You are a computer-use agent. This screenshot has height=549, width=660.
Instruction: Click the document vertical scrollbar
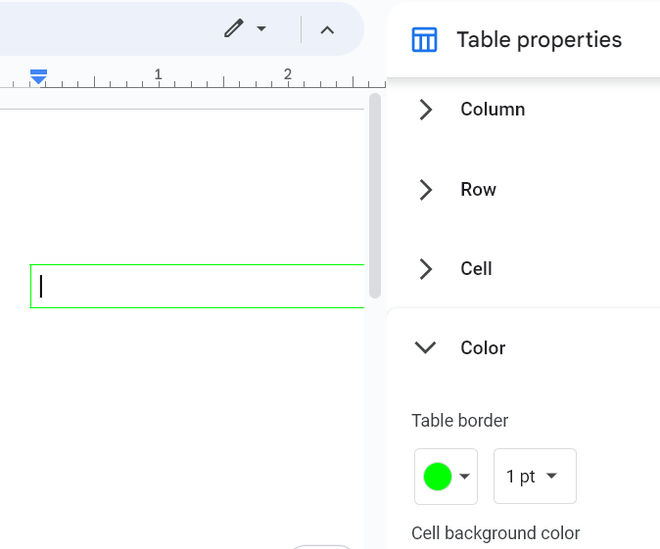[375, 195]
